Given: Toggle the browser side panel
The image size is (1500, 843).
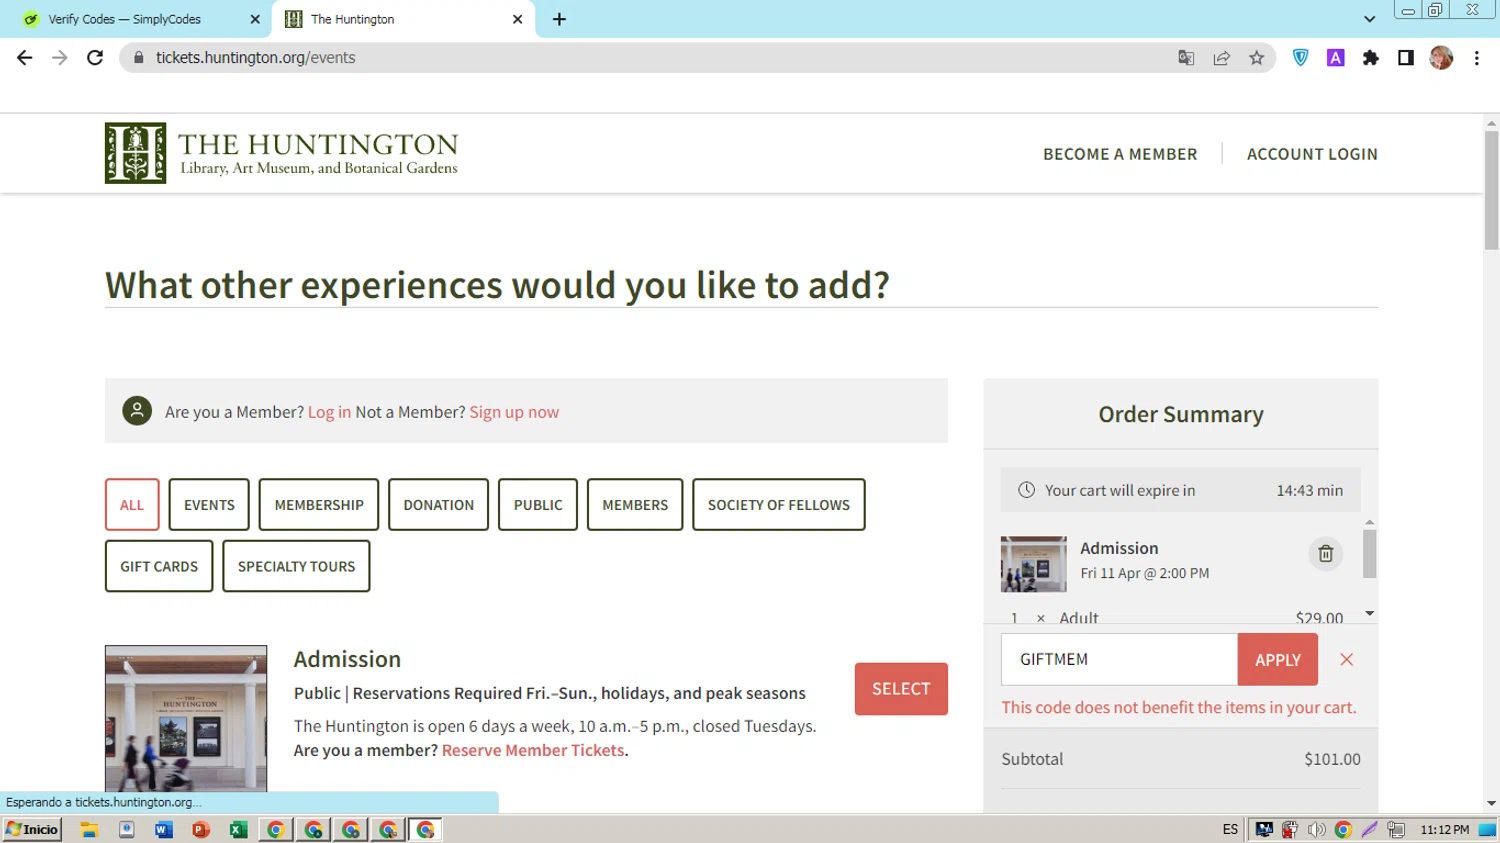Looking at the screenshot, I should [1405, 58].
